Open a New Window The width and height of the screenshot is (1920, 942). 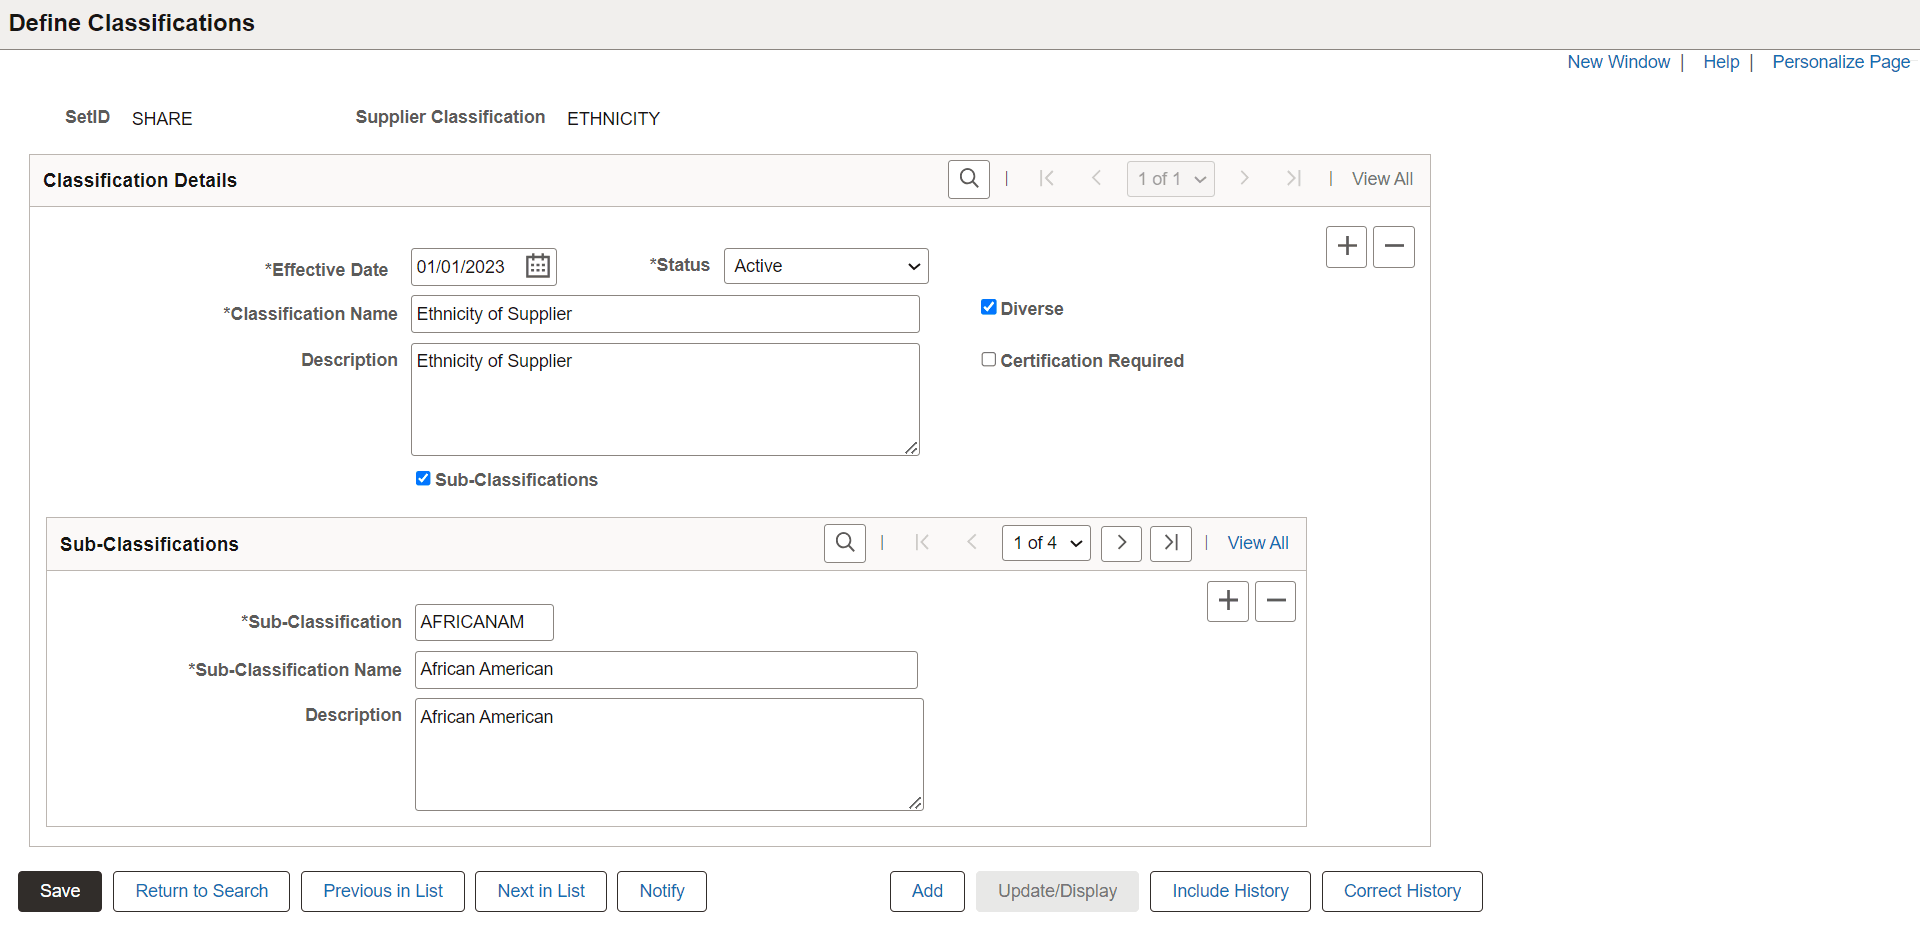pos(1618,62)
